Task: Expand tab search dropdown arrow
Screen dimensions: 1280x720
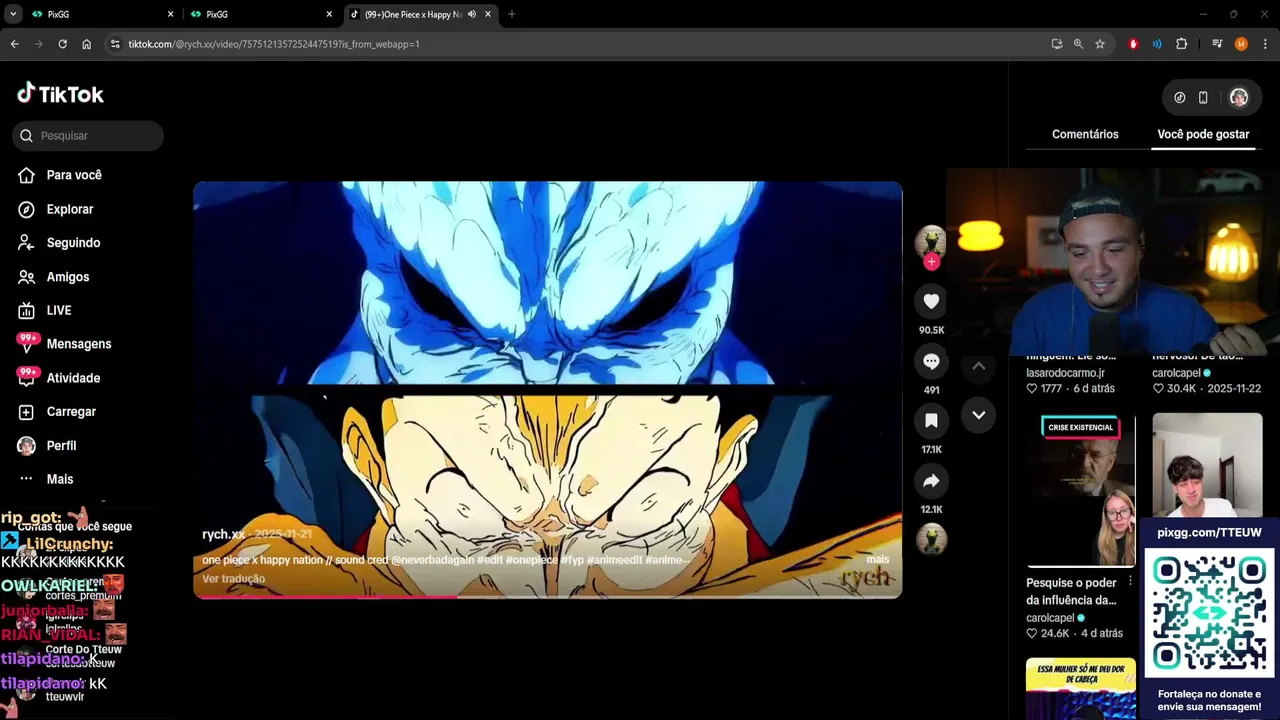Action: click(x=13, y=14)
